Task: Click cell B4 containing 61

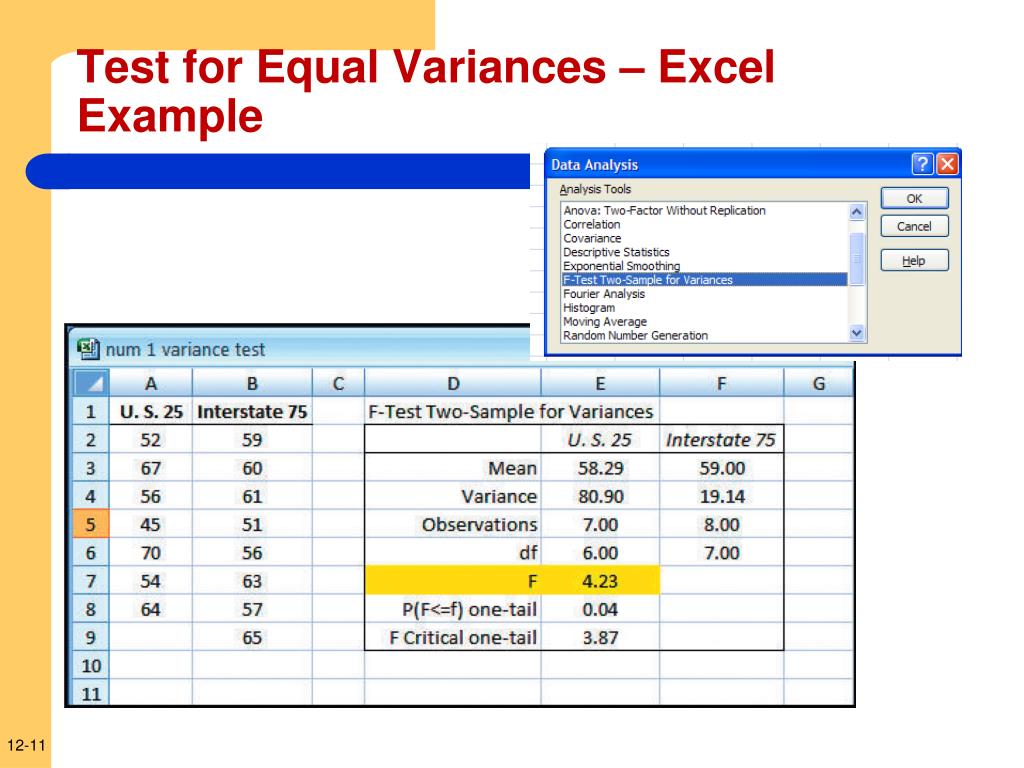Action: 252,496
